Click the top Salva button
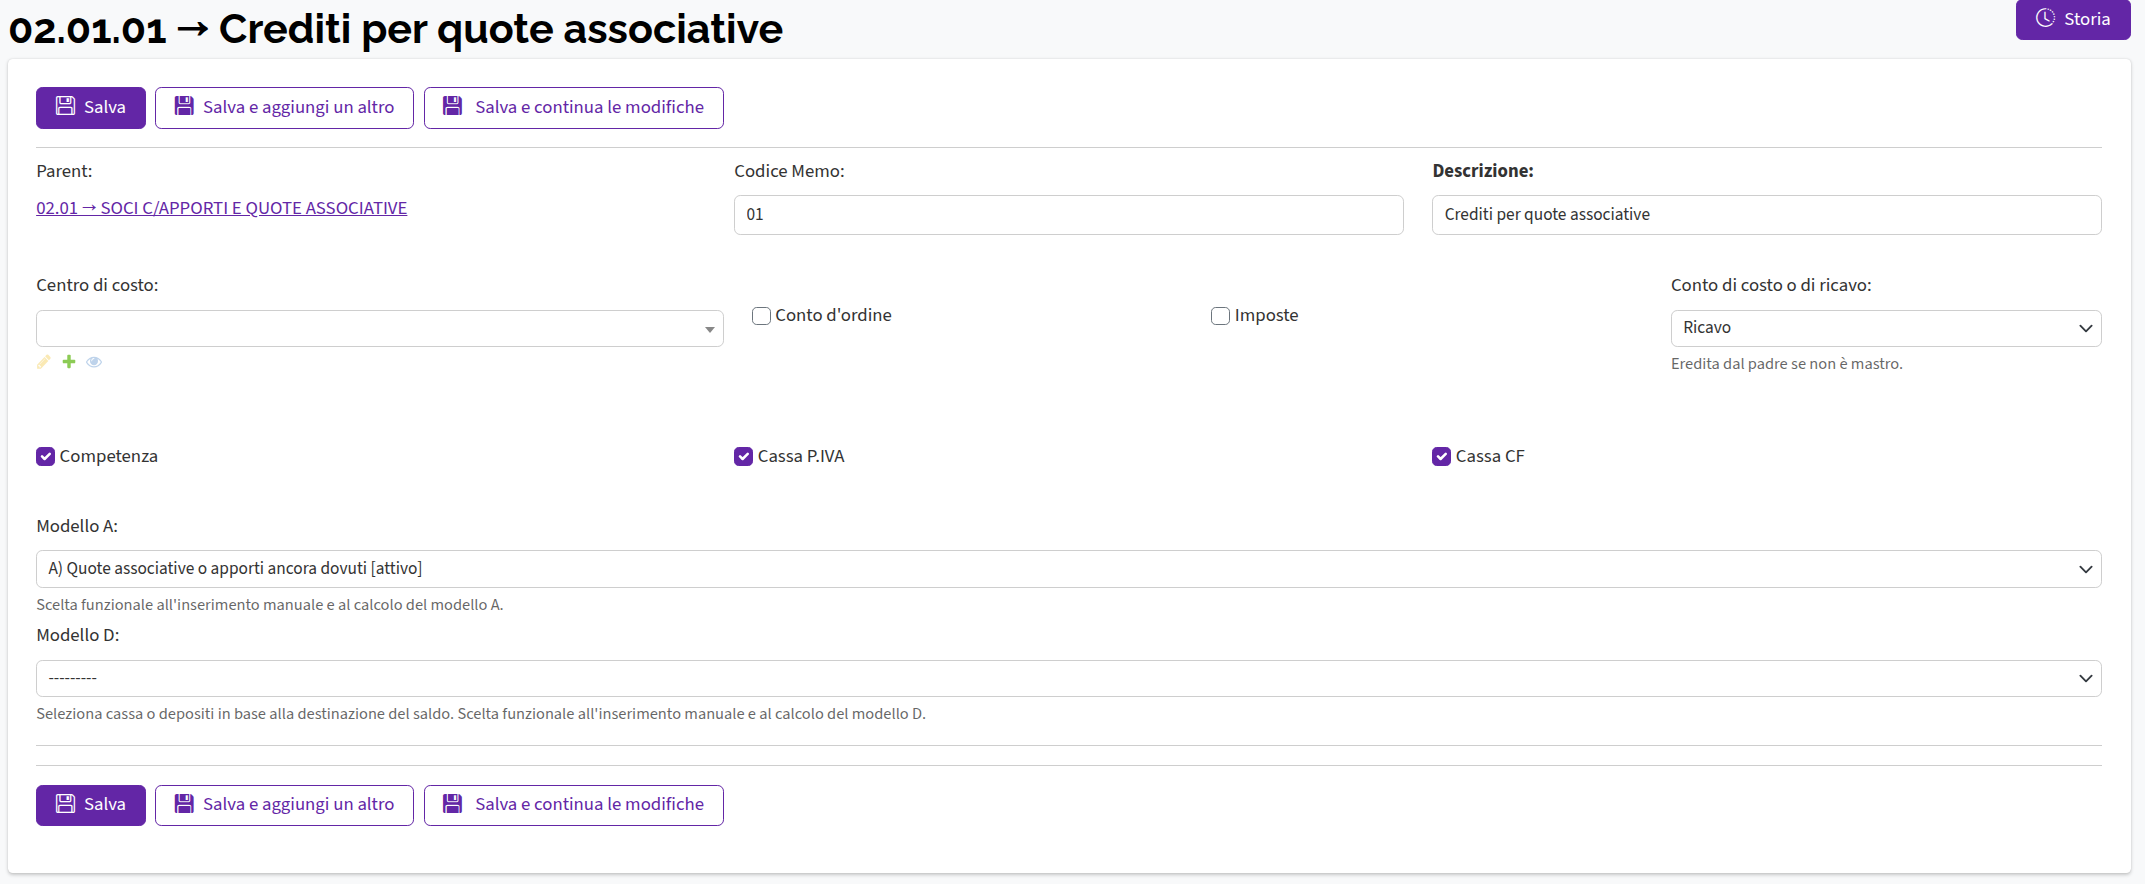This screenshot has height=884, width=2145. 91,108
